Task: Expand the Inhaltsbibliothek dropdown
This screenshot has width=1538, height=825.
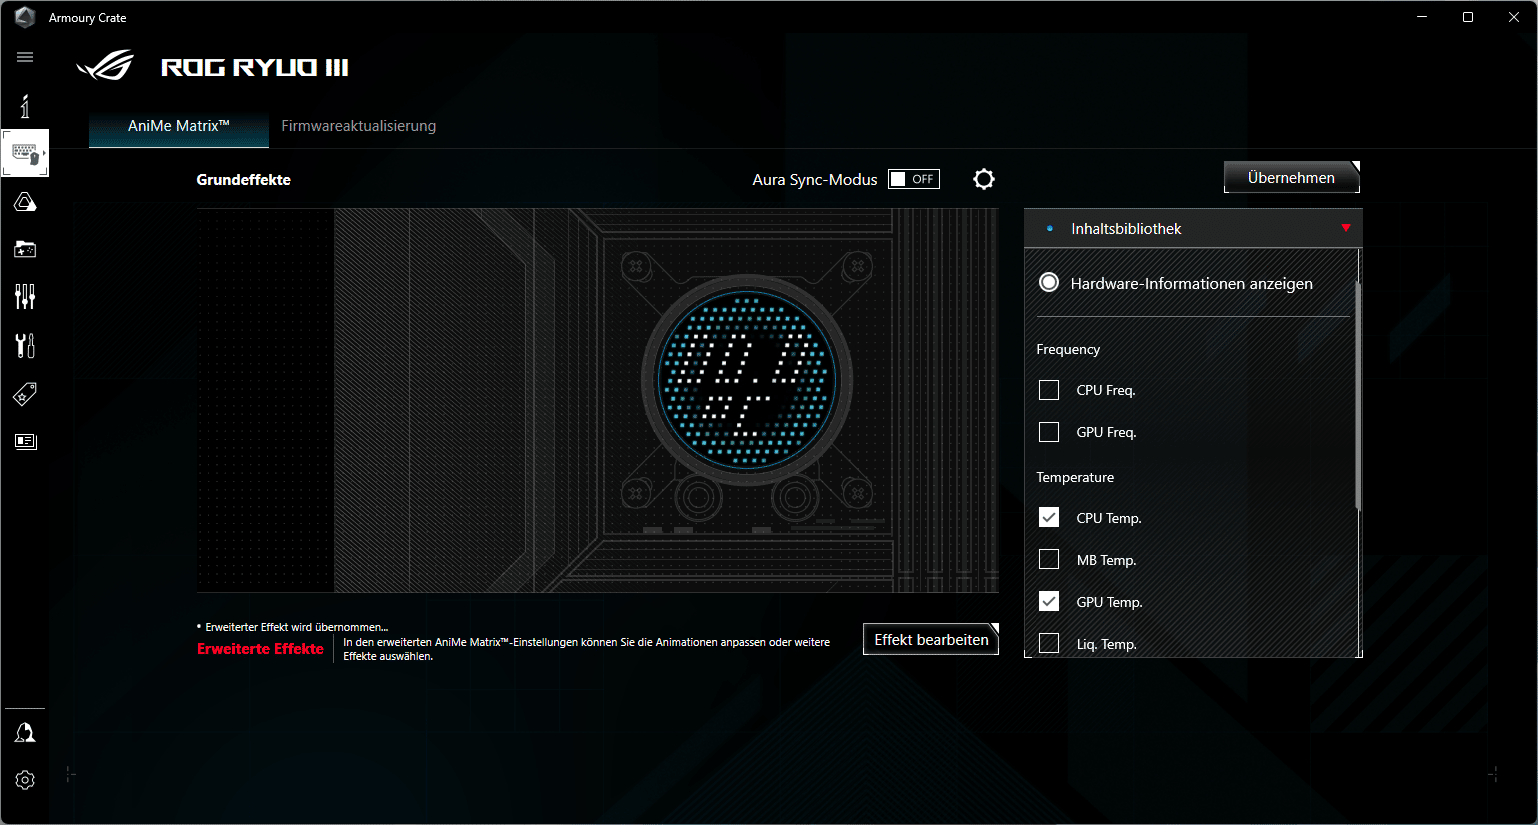Action: point(1345,229)
